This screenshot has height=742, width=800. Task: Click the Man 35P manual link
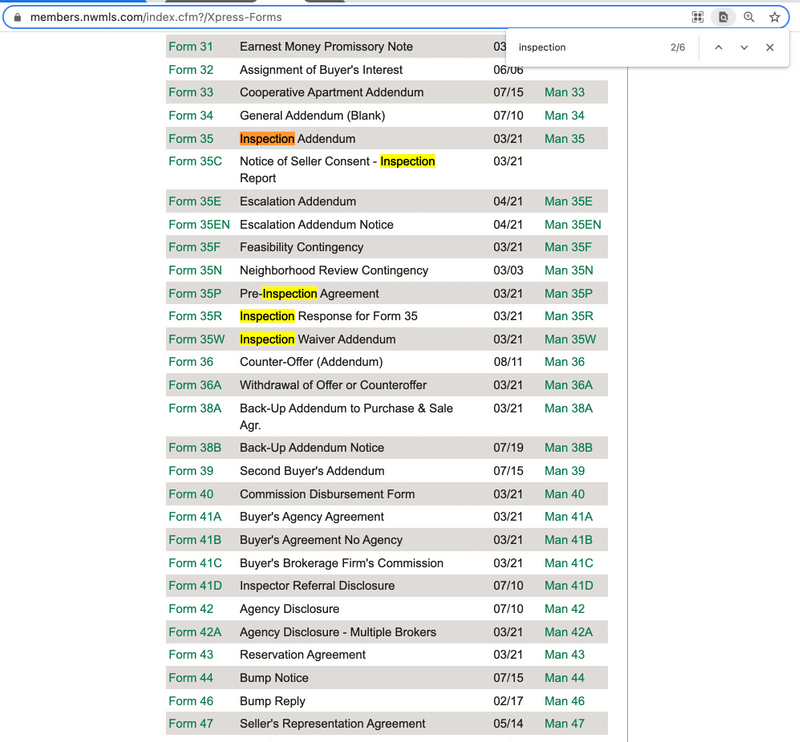(568, 294)
